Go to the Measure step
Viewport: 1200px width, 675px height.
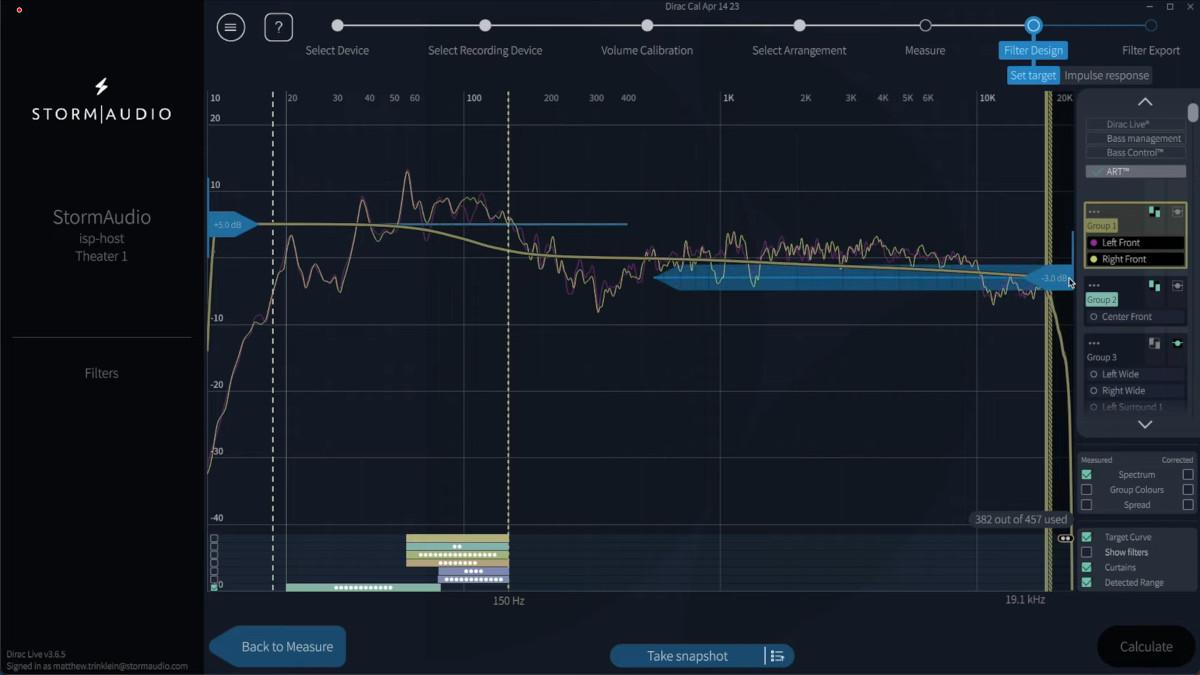pos(925,26)
